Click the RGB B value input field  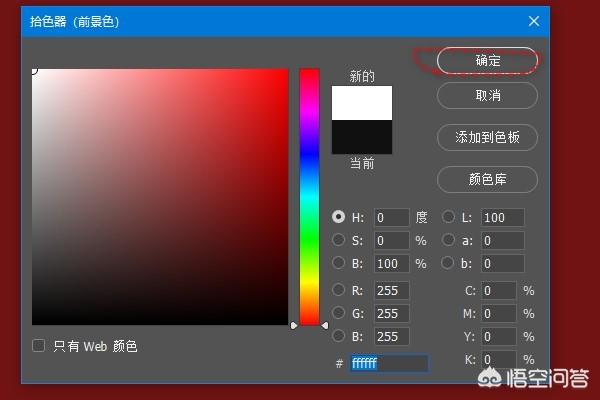pyautogui.click(x=391, y=336)
